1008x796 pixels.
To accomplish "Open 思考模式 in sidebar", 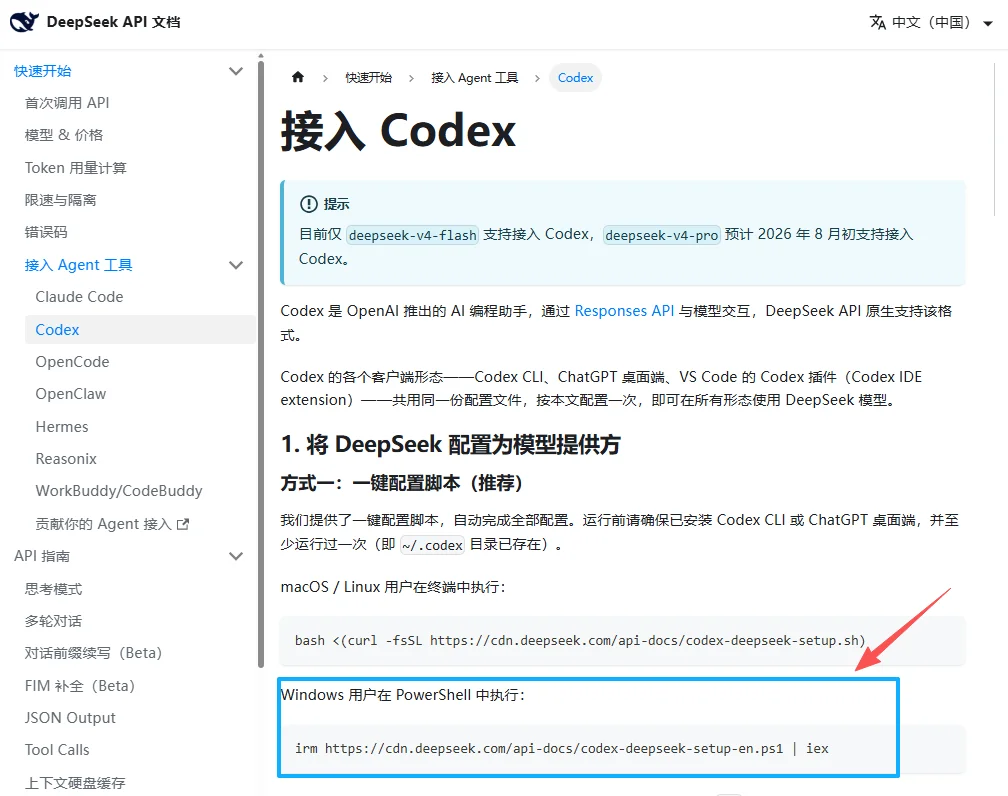I will pos(53,589).
